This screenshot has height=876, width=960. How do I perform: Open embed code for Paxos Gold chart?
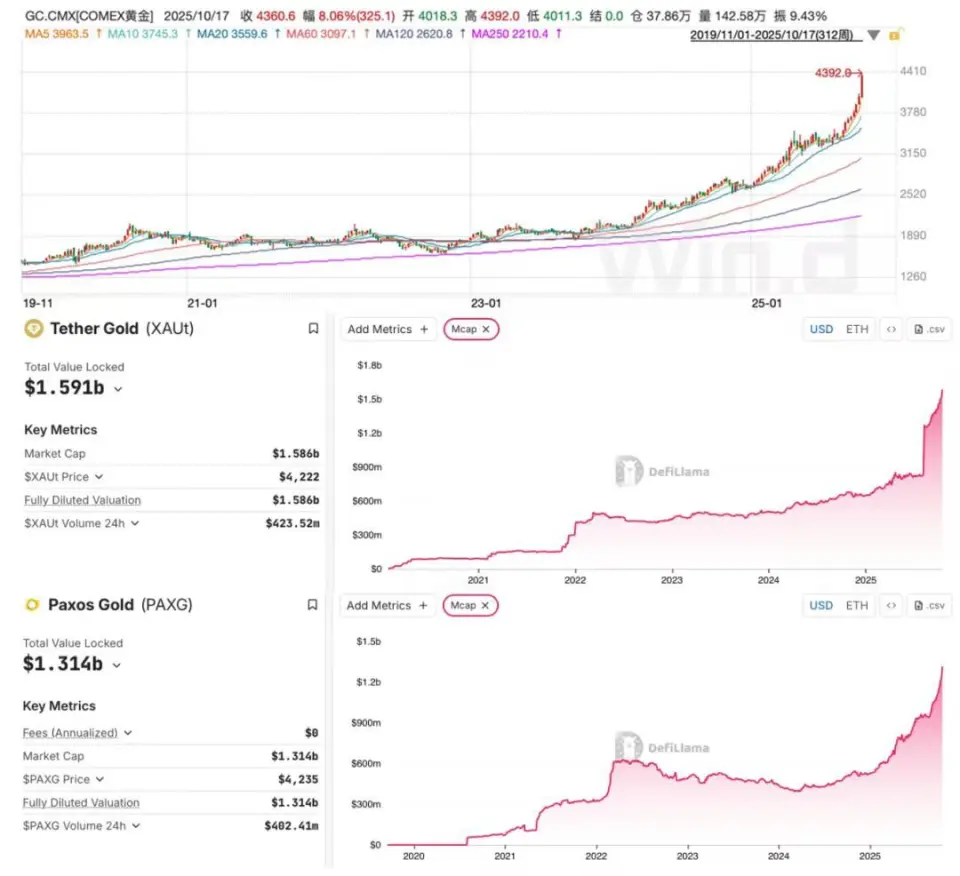coord(891,605)
